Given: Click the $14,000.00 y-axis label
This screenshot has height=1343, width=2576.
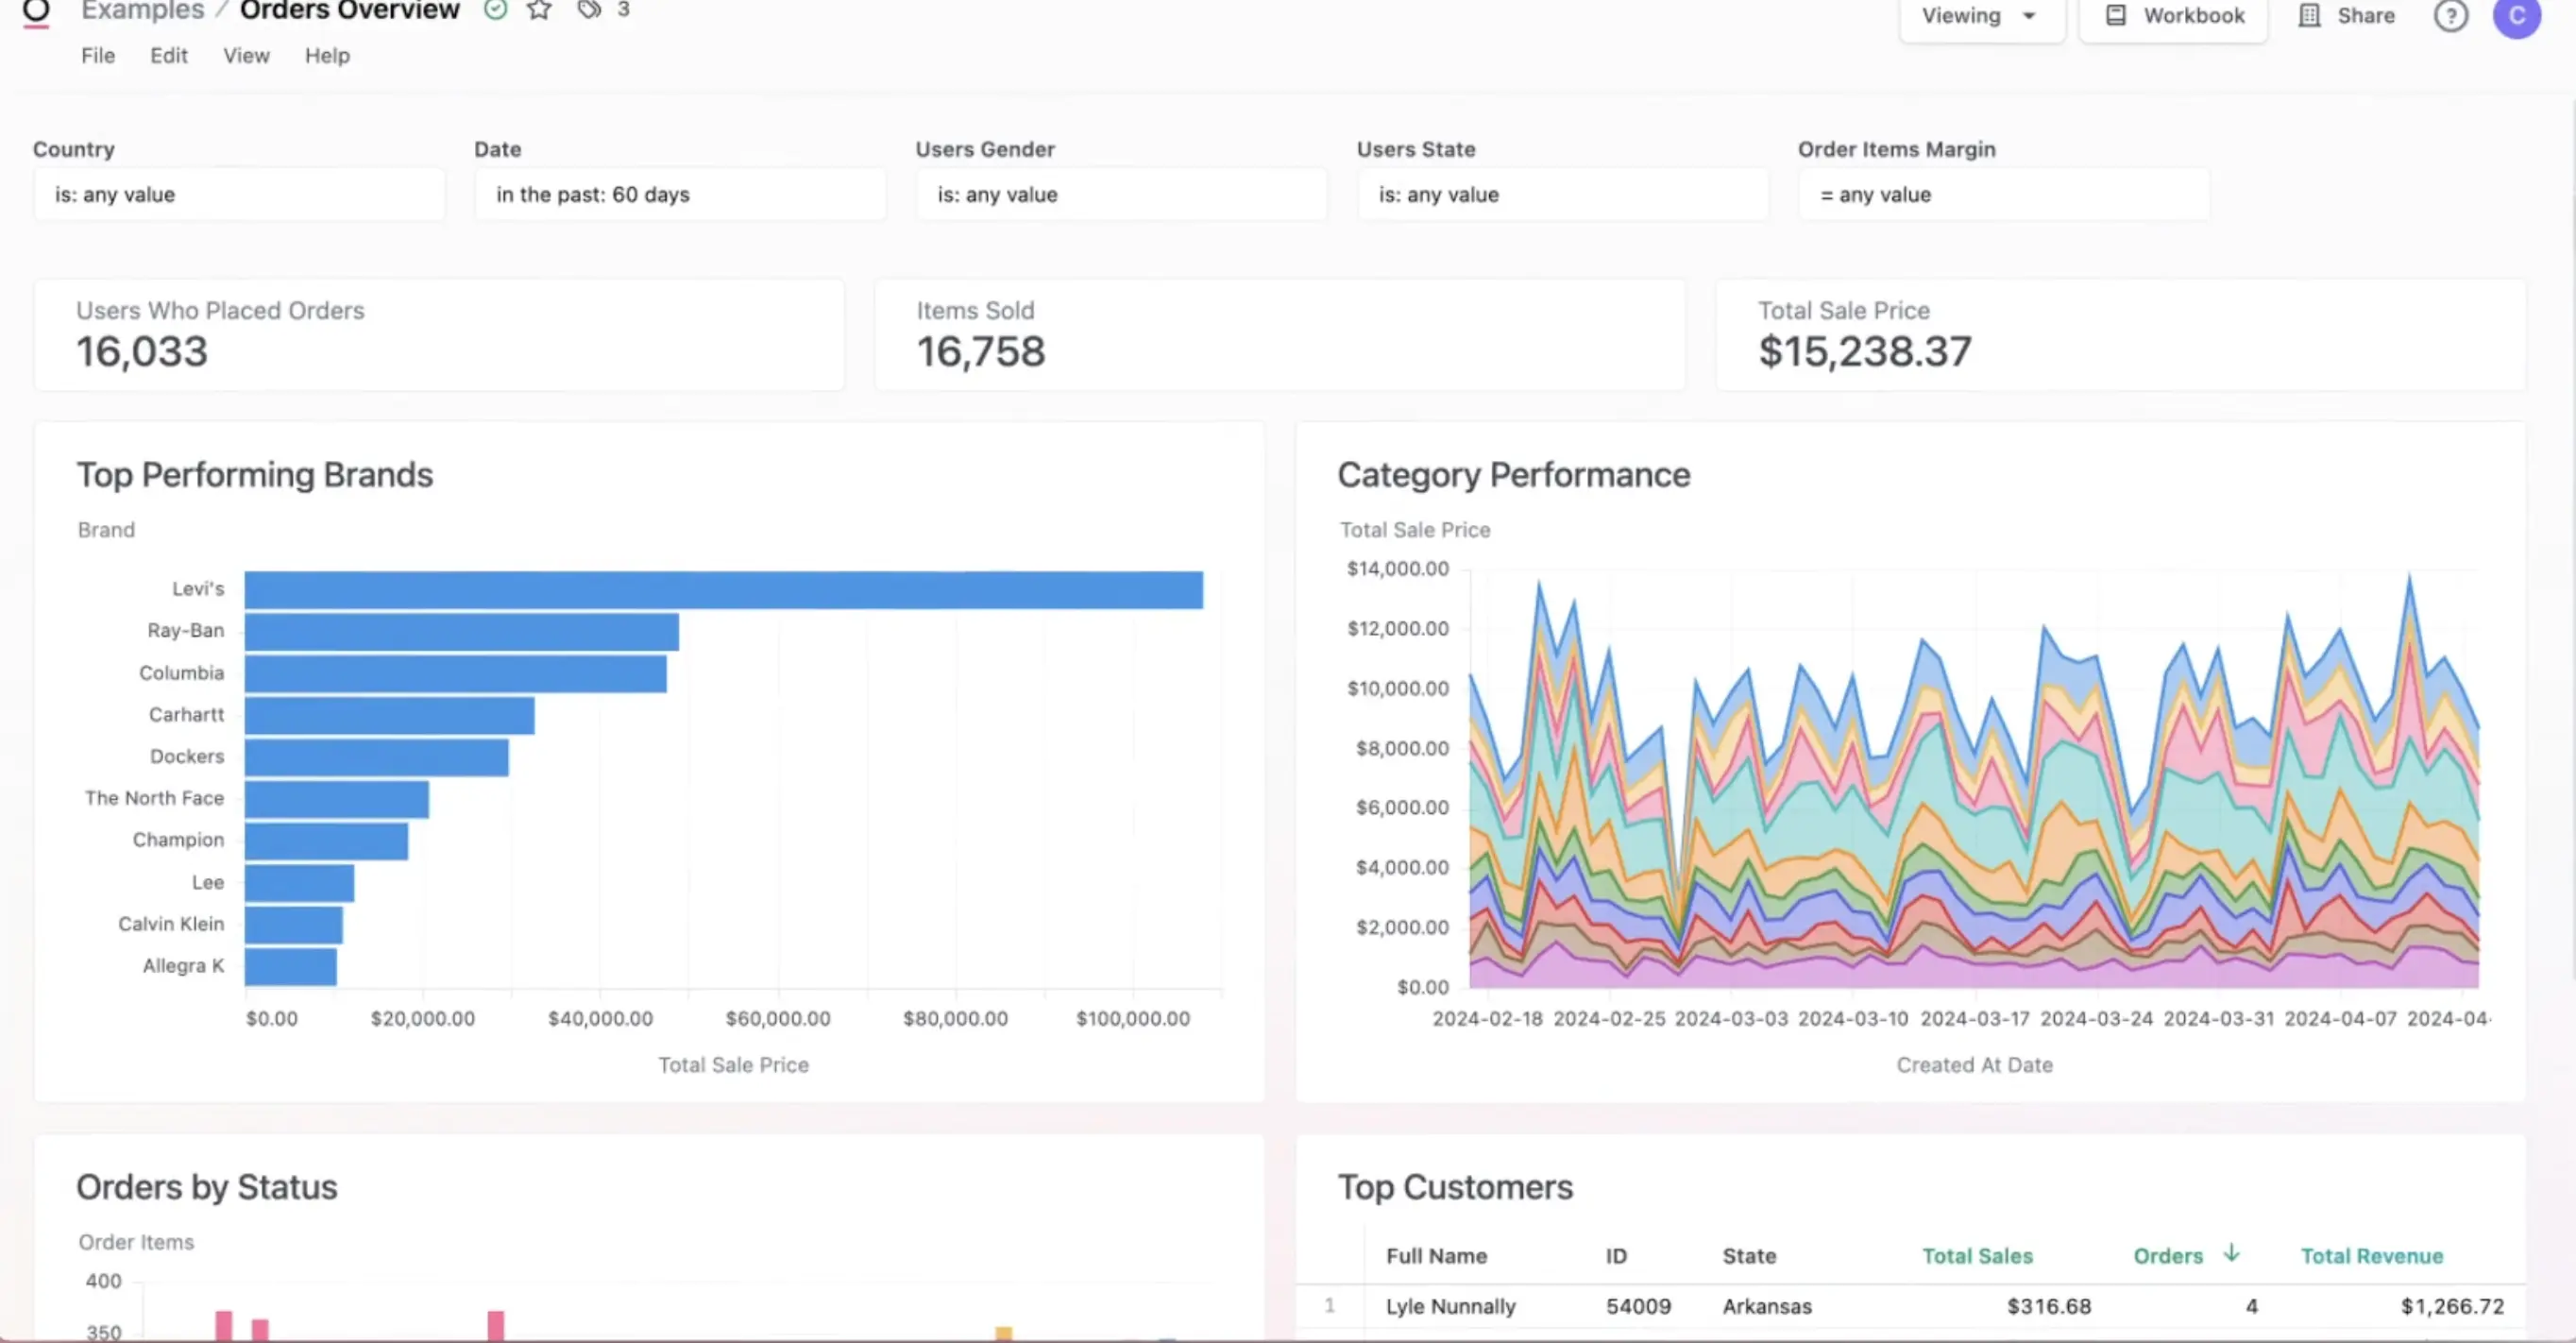Looking at the screenshot, I should (1398, 569).
